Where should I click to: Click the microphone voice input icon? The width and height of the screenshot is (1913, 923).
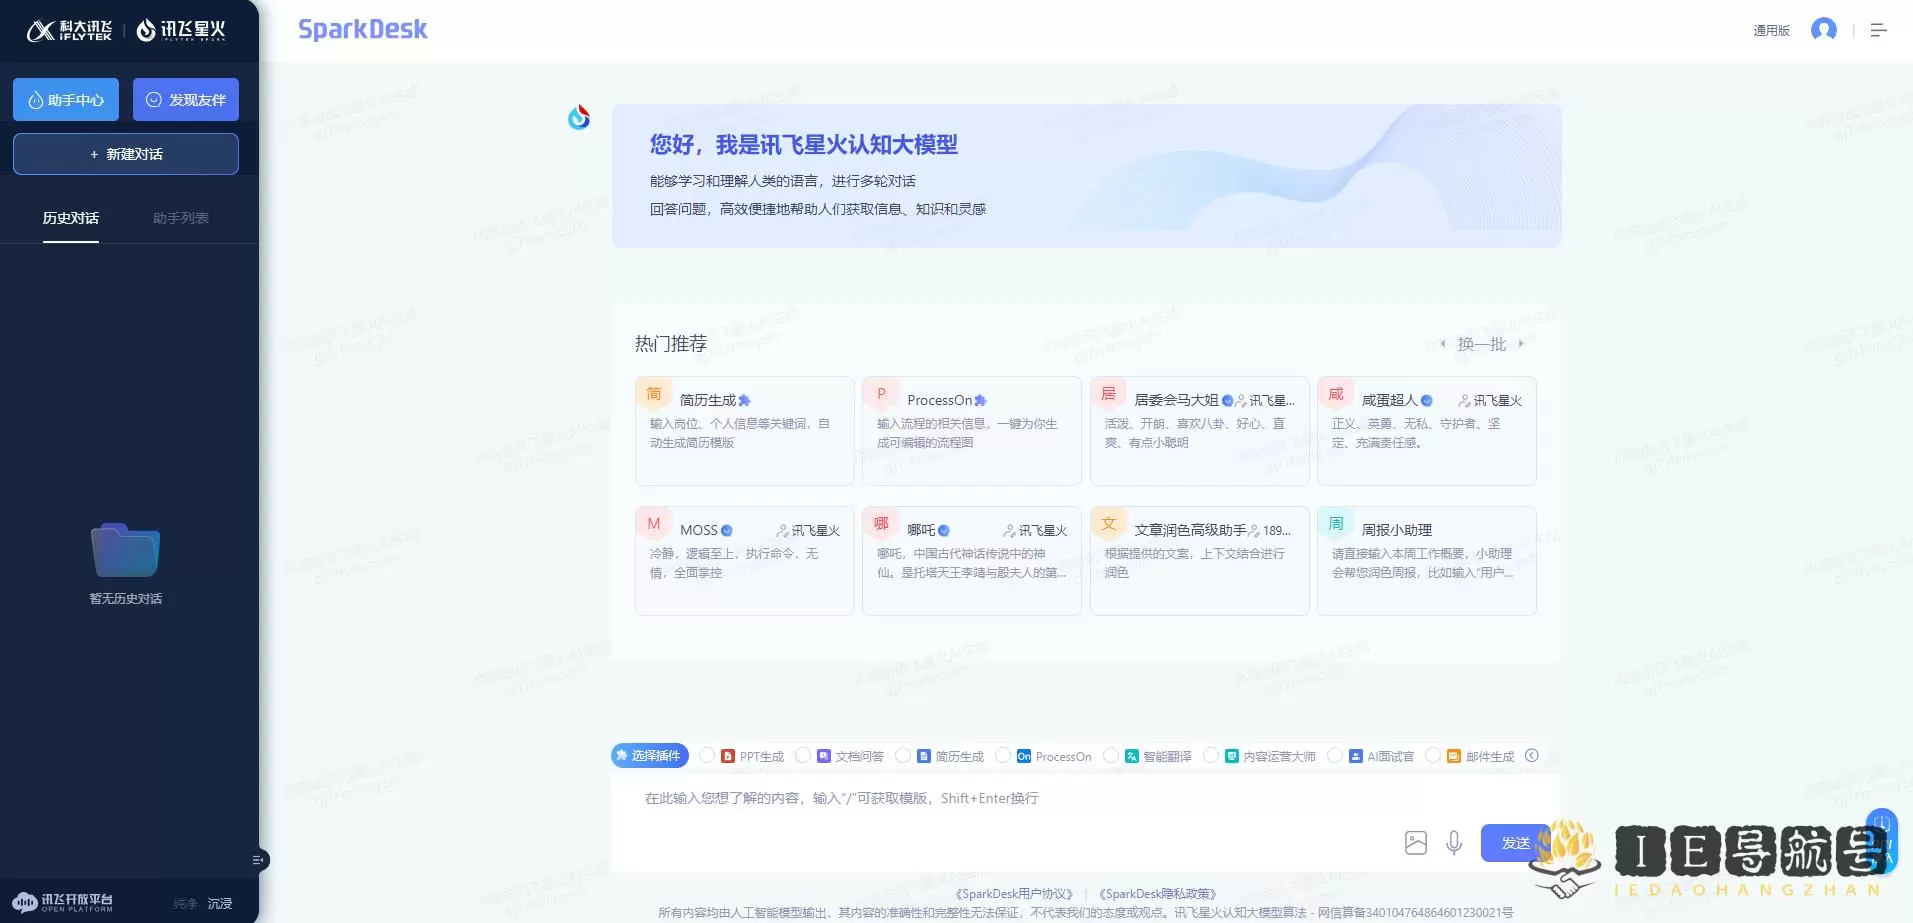click(x=1454, y=843)
